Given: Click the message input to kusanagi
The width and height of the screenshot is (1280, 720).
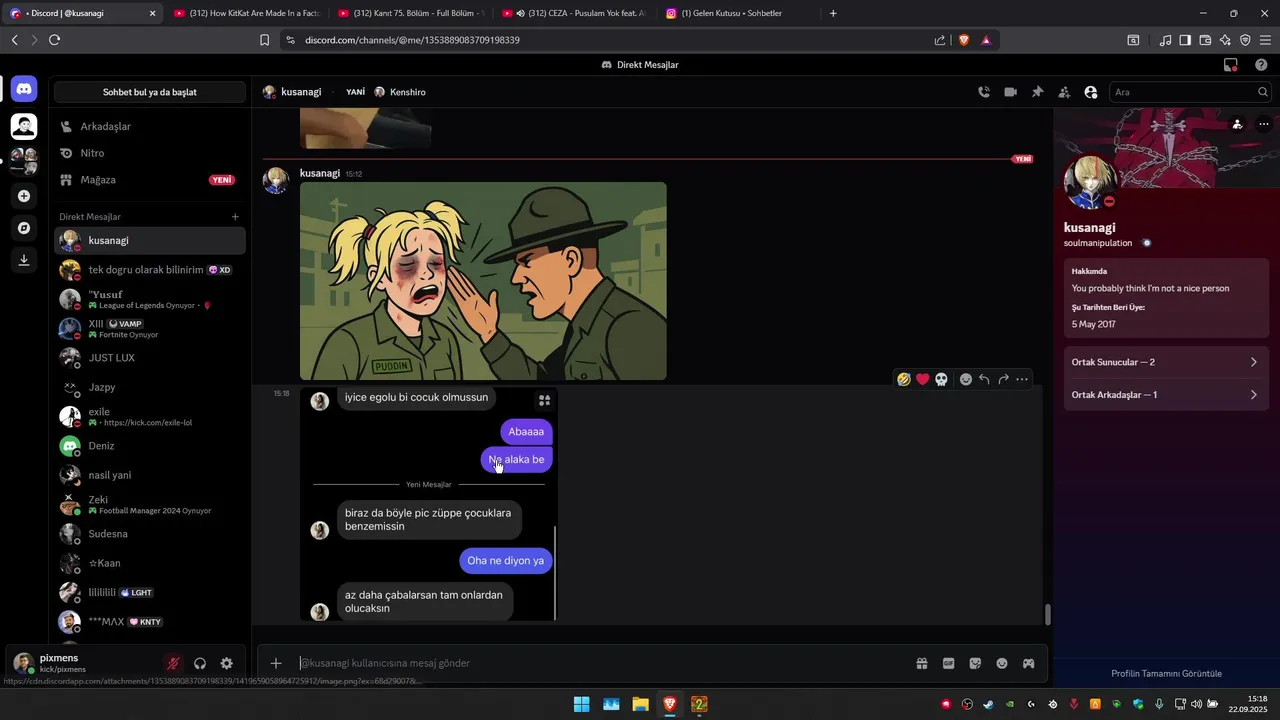Looking at the screenshot, I should (x=600, y=663).
